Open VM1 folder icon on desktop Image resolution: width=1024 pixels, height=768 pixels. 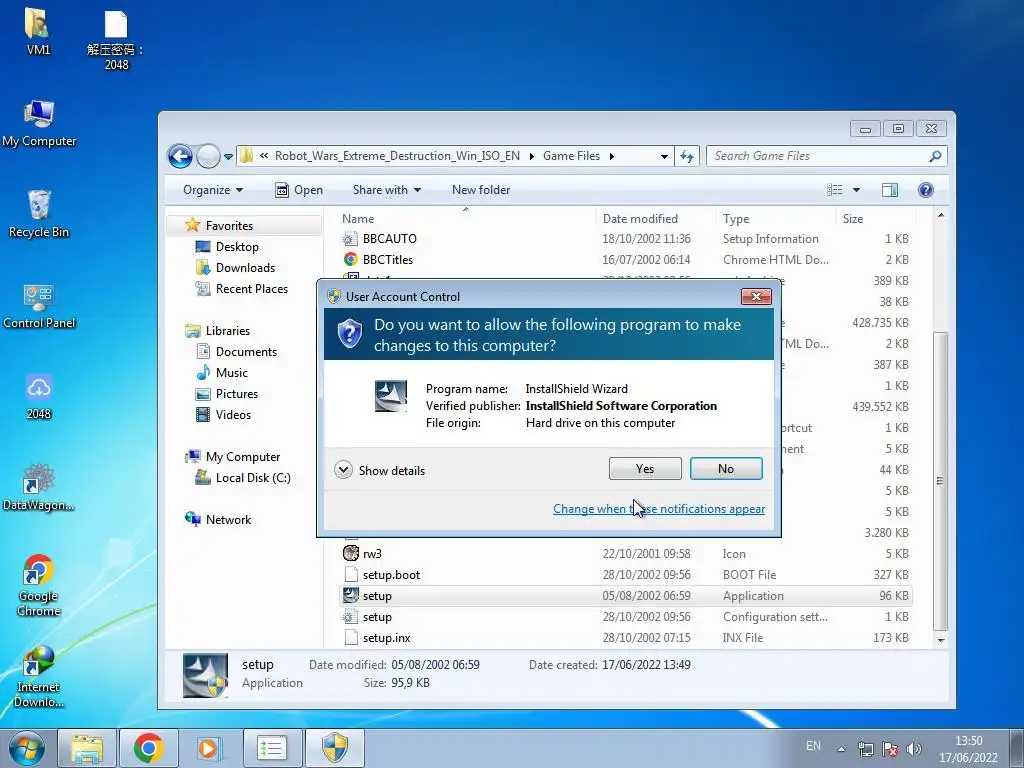(38, 31)
